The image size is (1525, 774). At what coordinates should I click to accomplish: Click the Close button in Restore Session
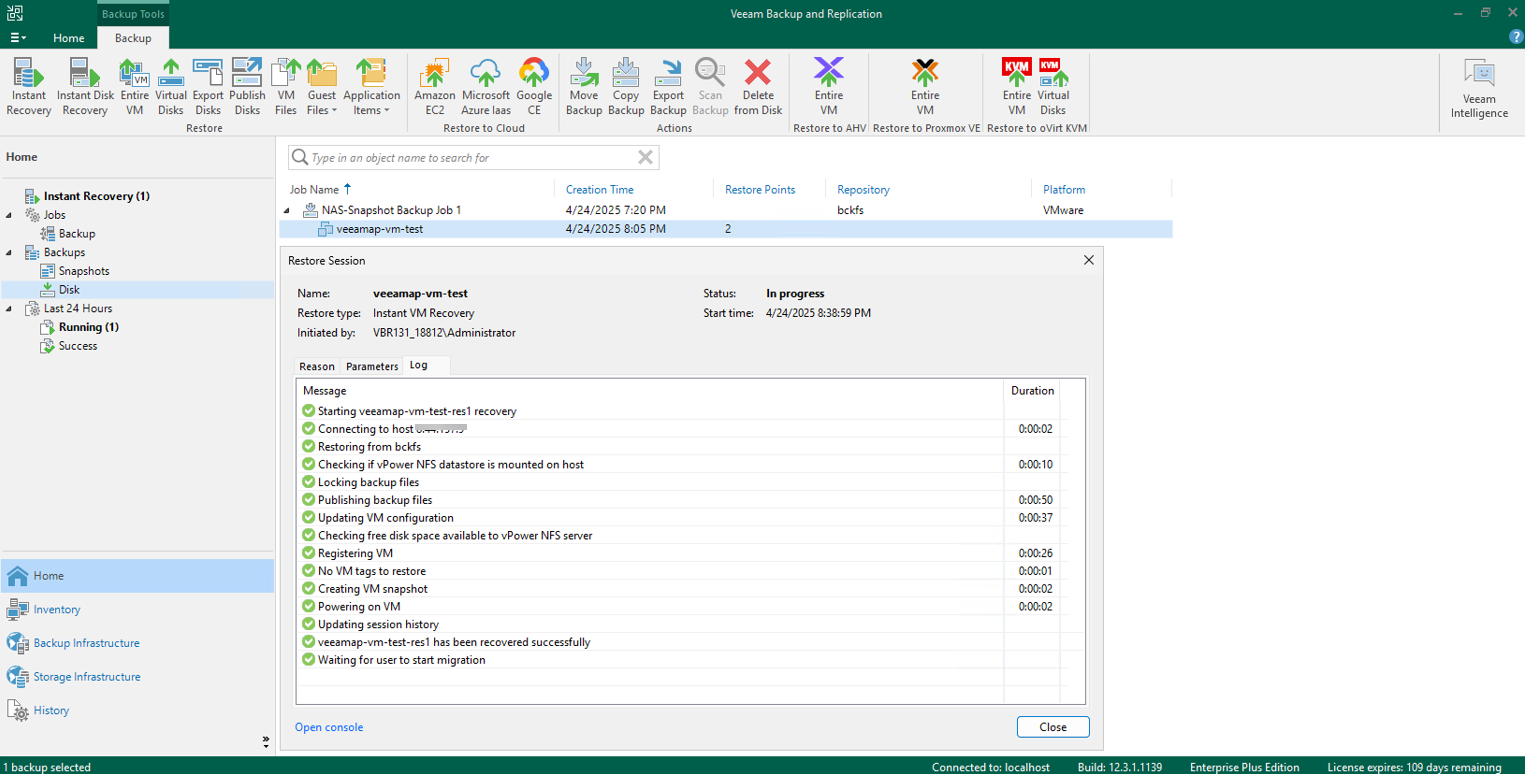1053,727
